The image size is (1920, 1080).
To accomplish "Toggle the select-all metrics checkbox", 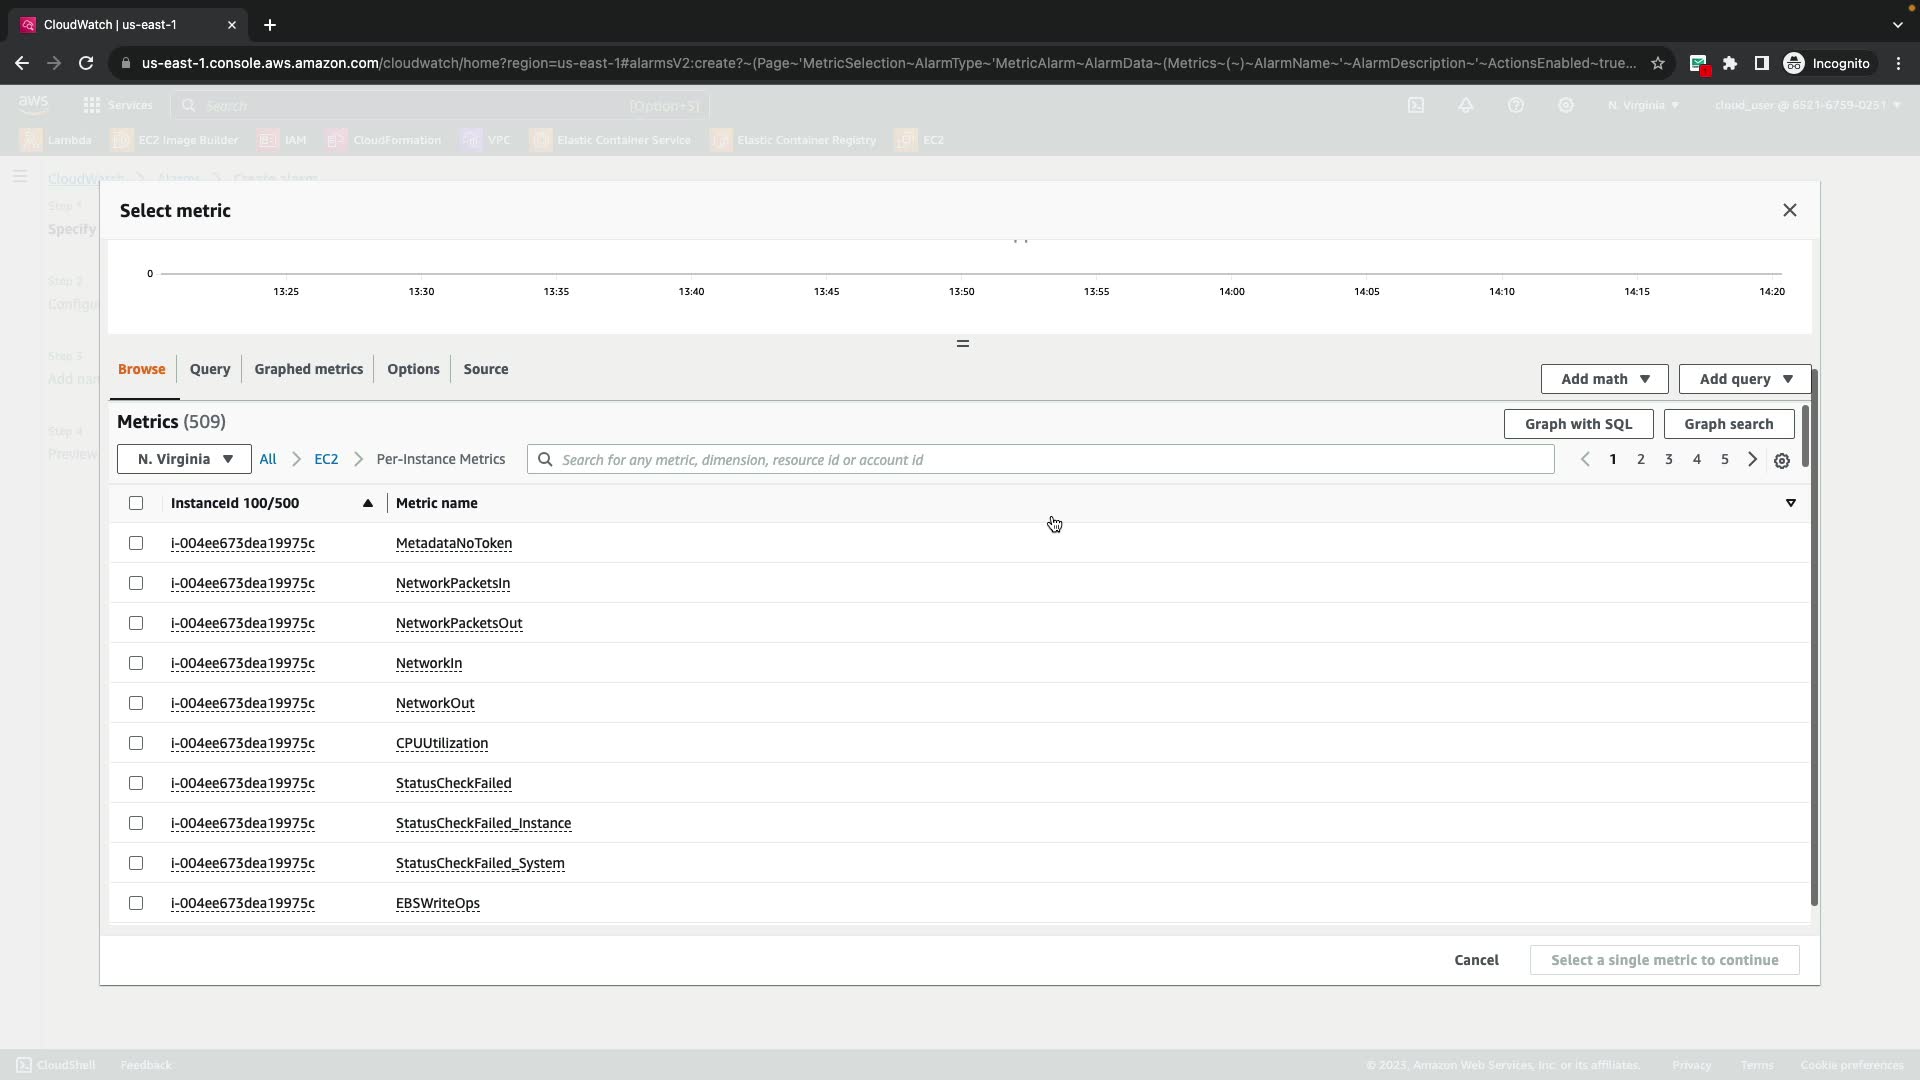I will point(136,503).
